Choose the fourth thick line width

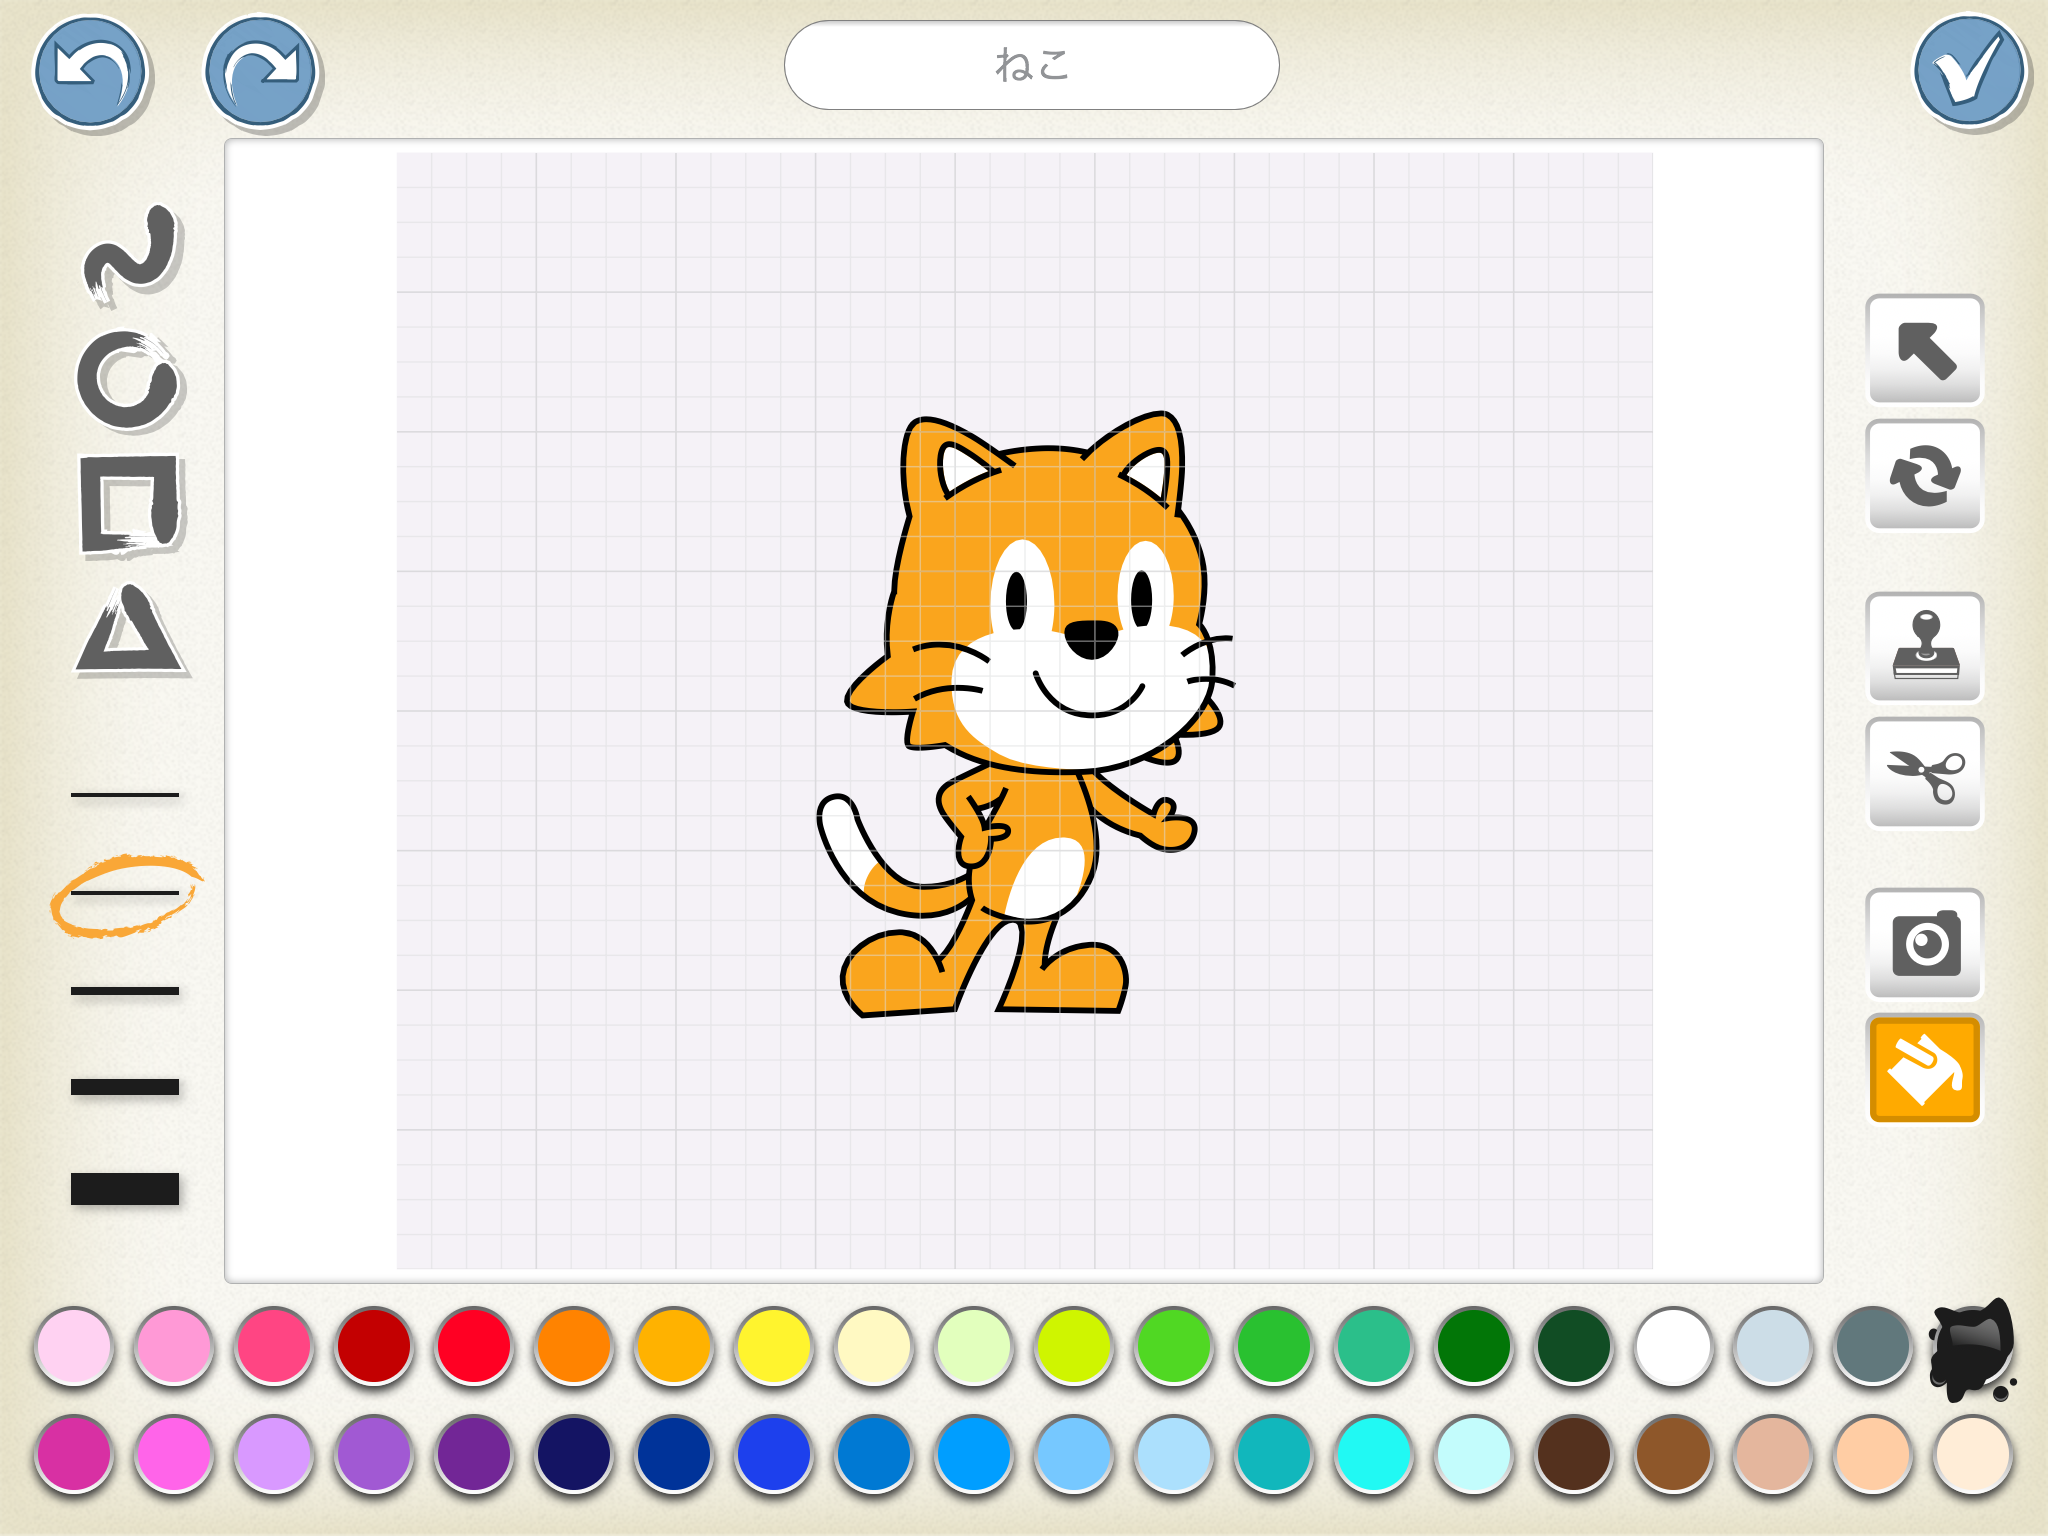(125, 1087)
